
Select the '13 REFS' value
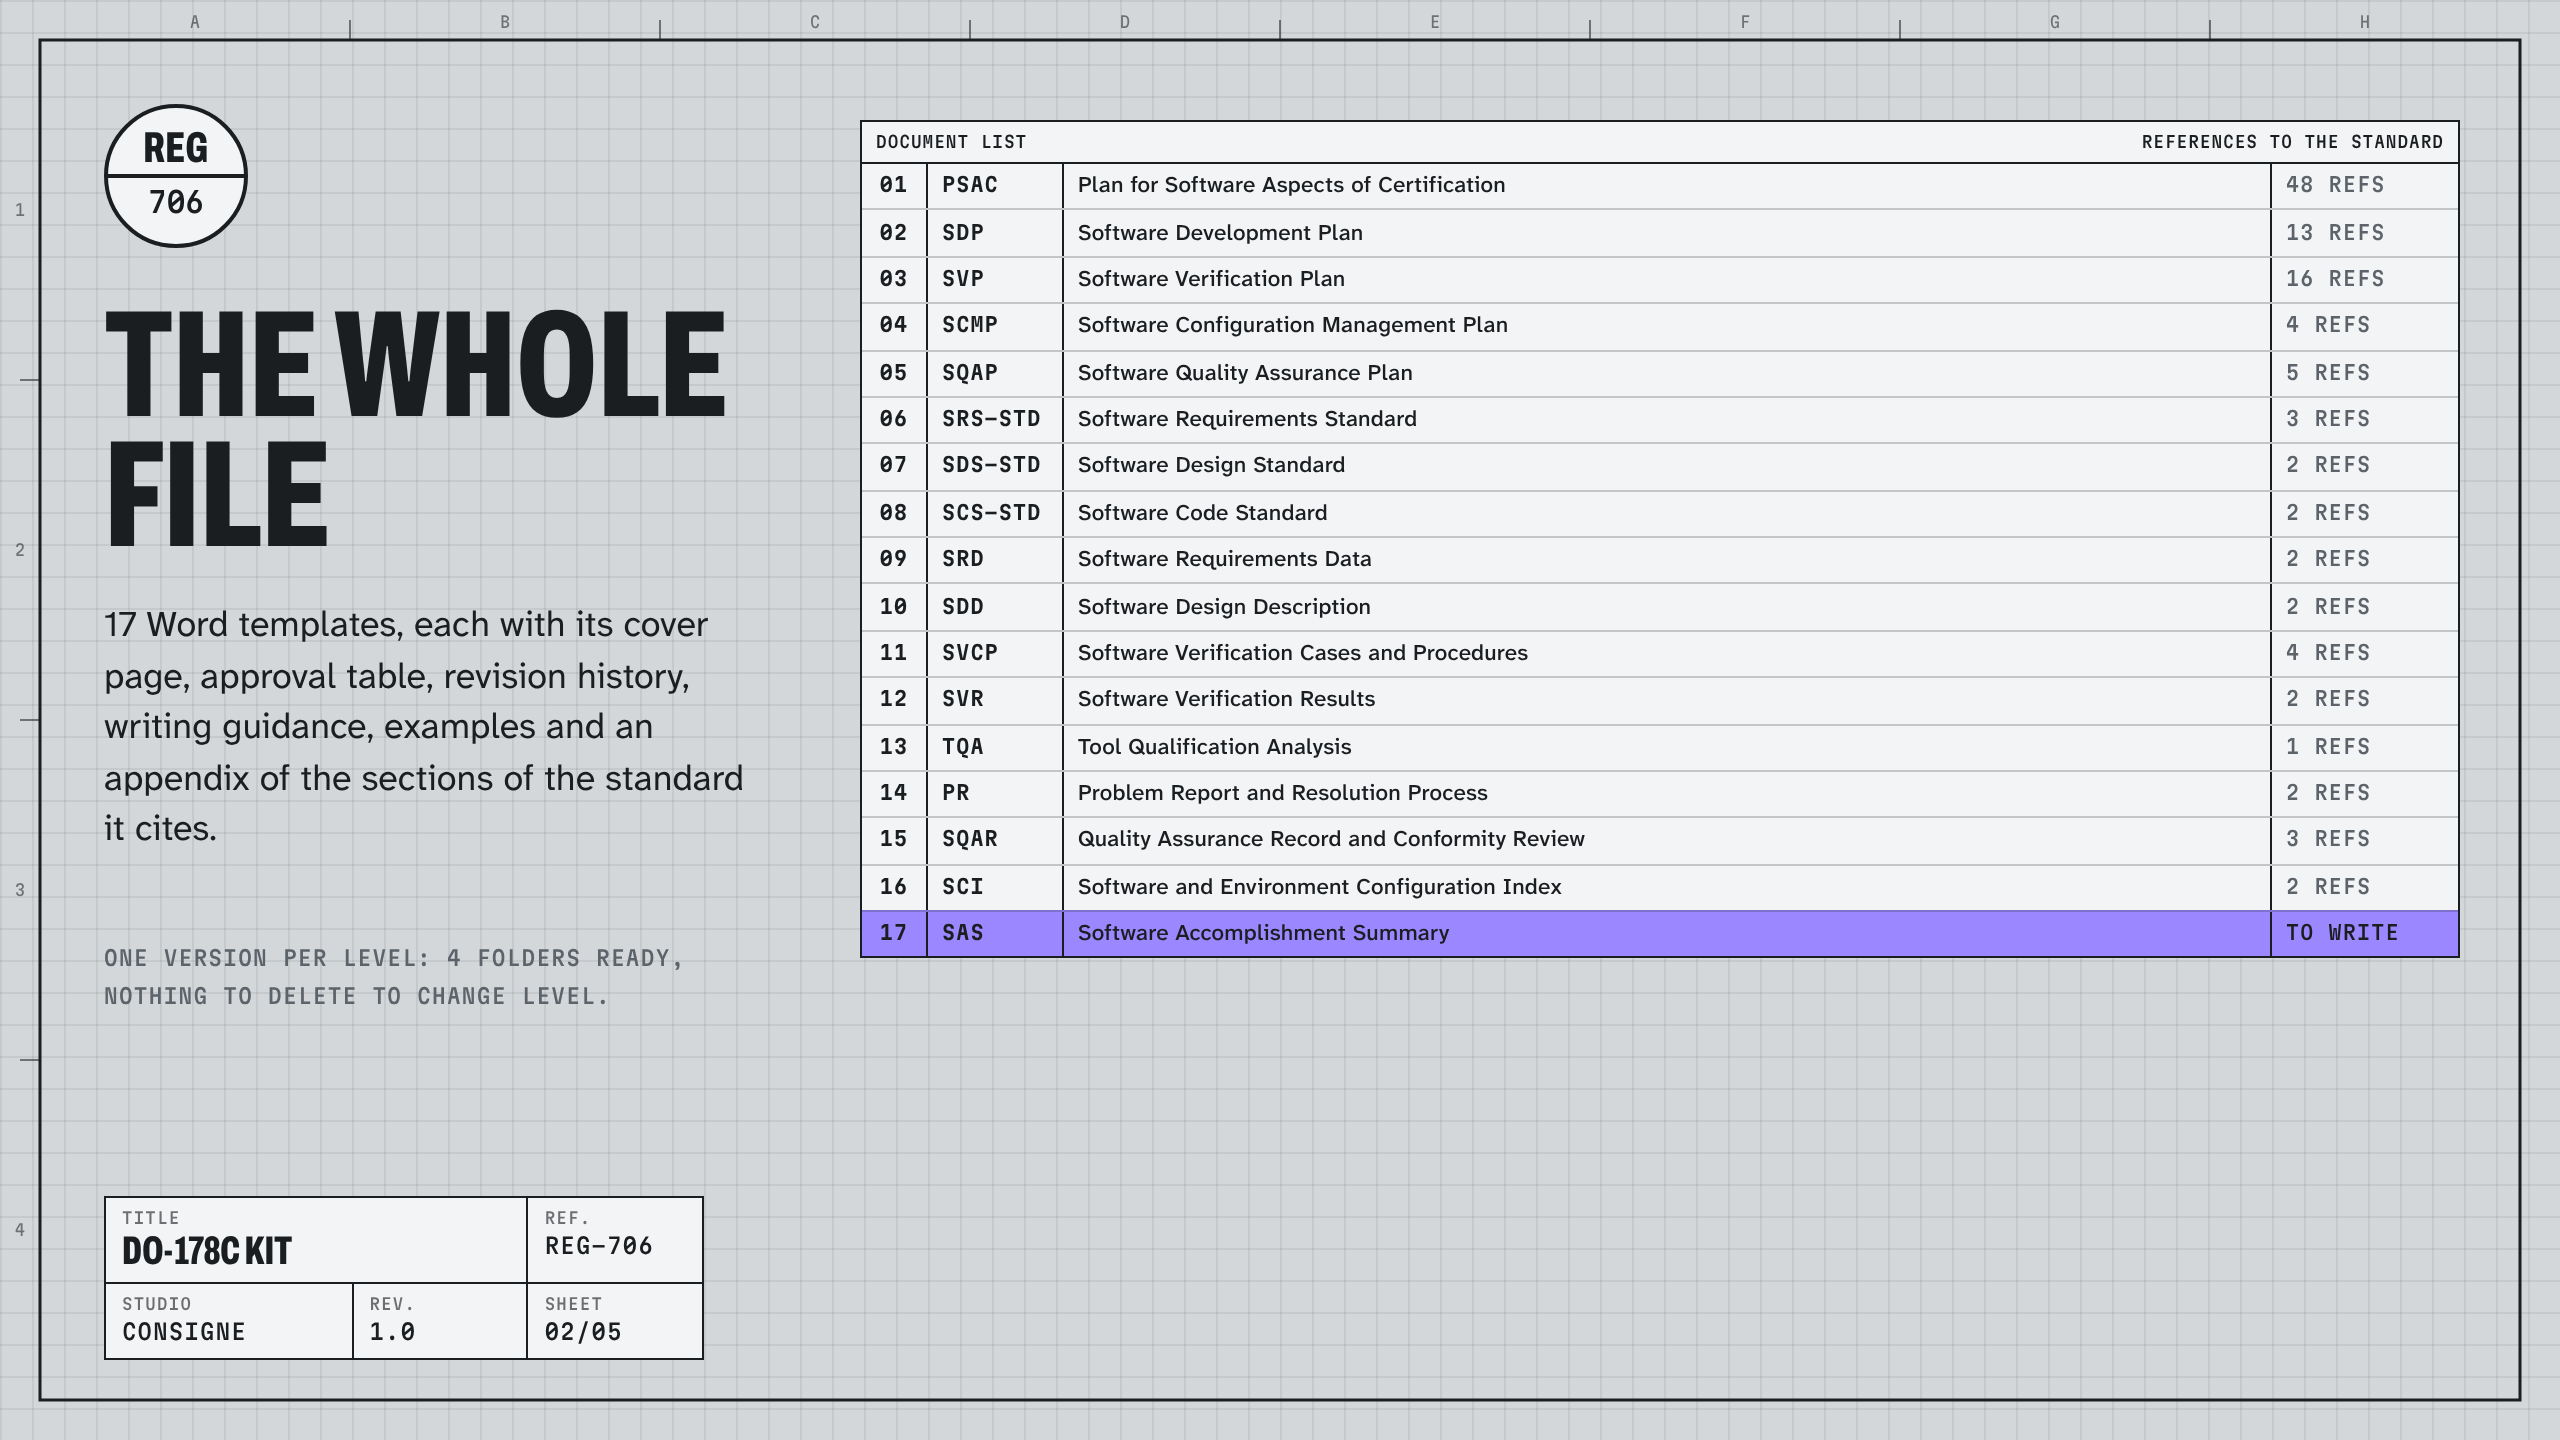pyautogui.click(x=2335, y=233)
